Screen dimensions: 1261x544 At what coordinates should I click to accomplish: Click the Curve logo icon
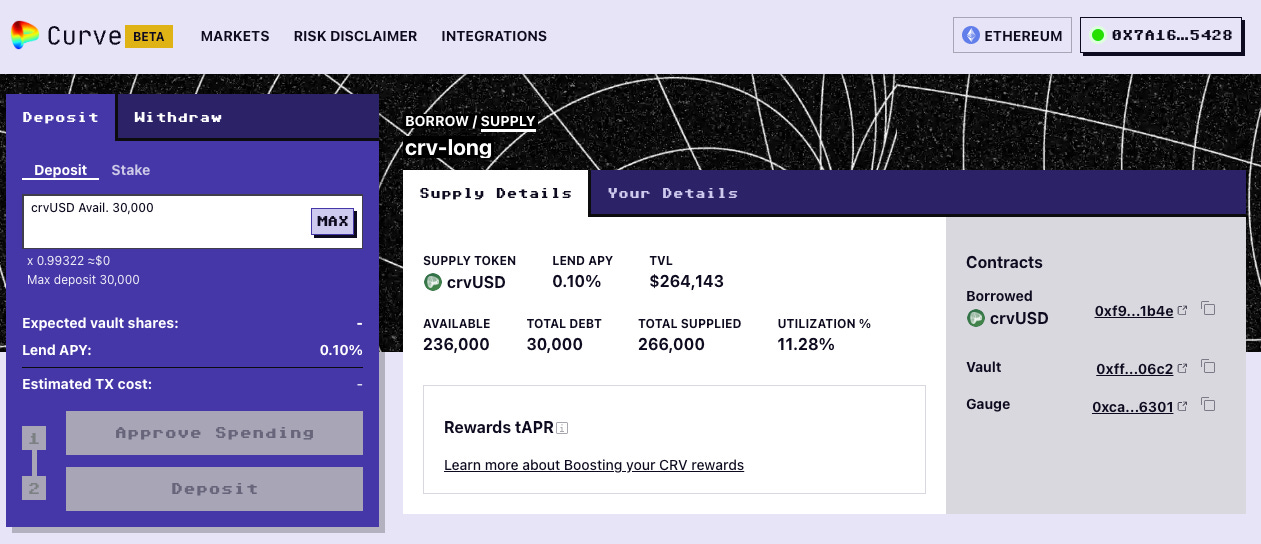(25, 36)
